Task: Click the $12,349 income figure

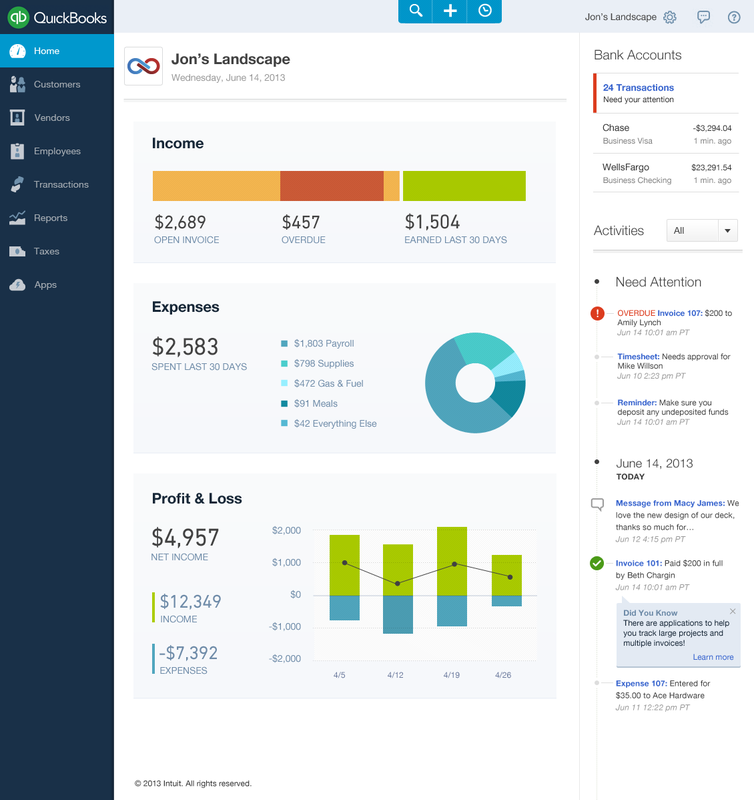Action: point(190,602)
